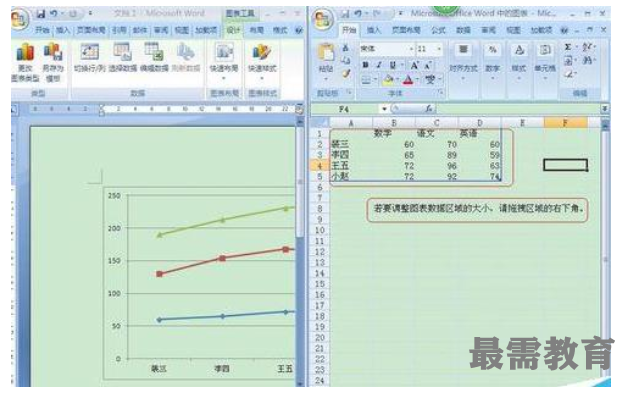
Task: Undo last action in Excel toolbar
Action: click(358, 14)
